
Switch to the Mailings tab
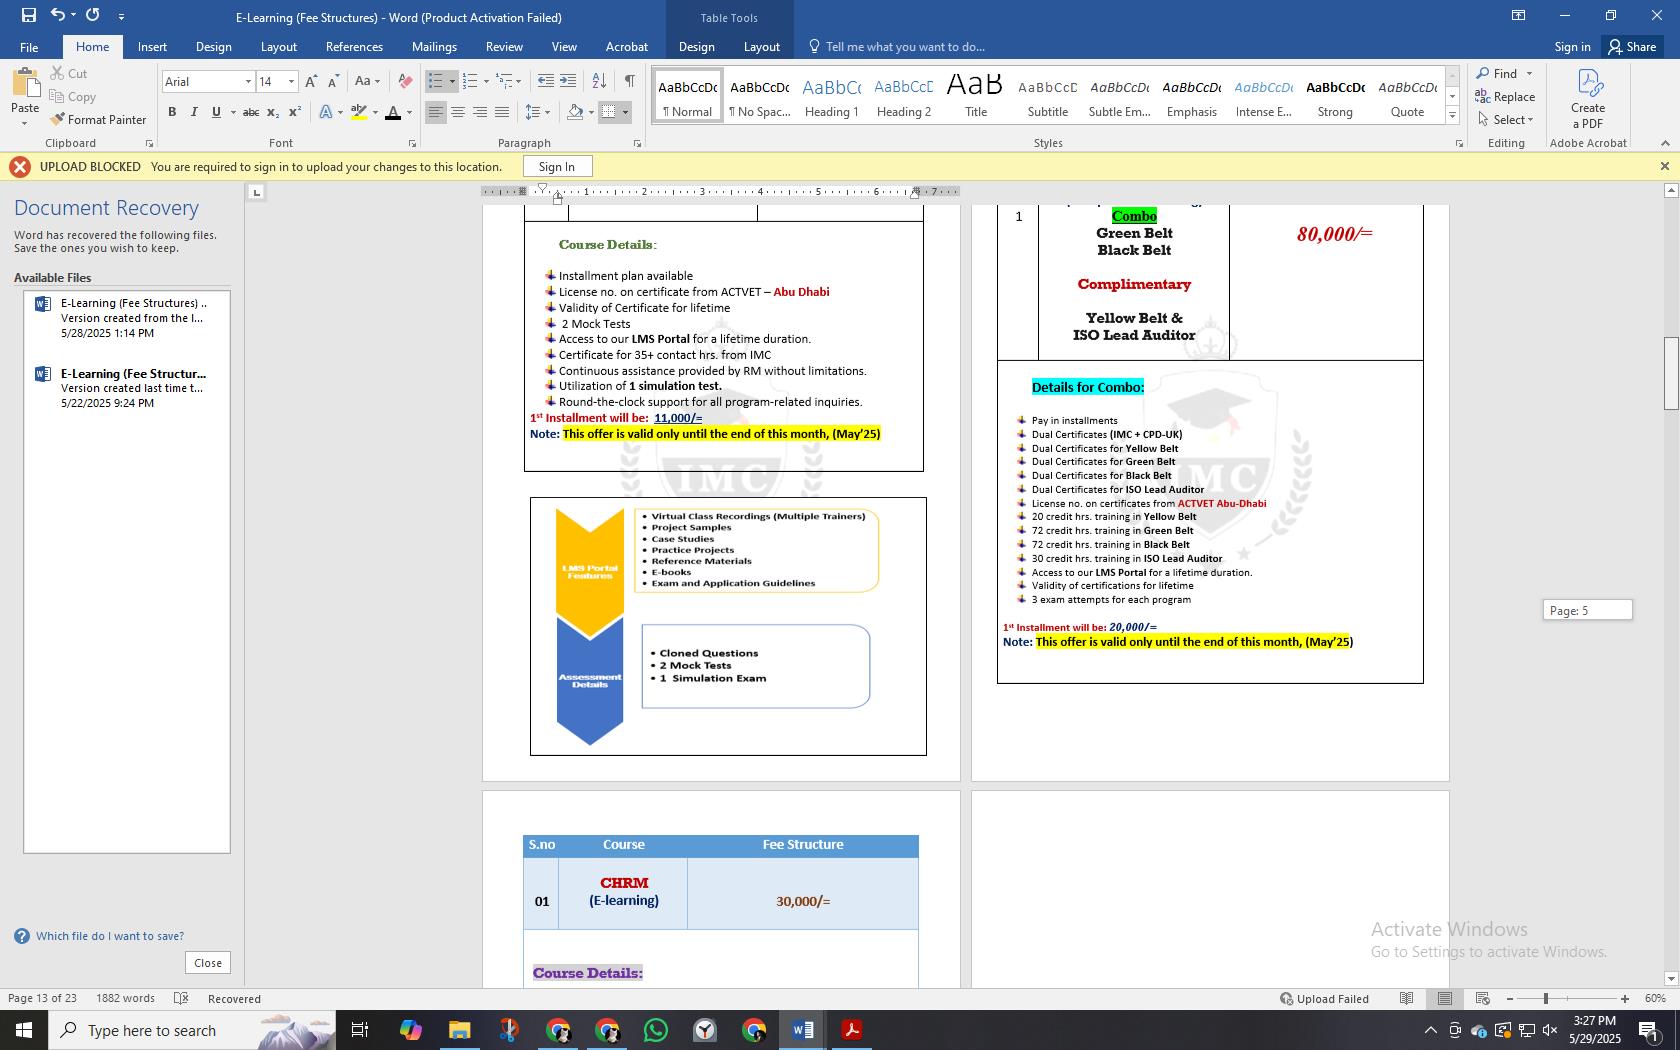434,47
